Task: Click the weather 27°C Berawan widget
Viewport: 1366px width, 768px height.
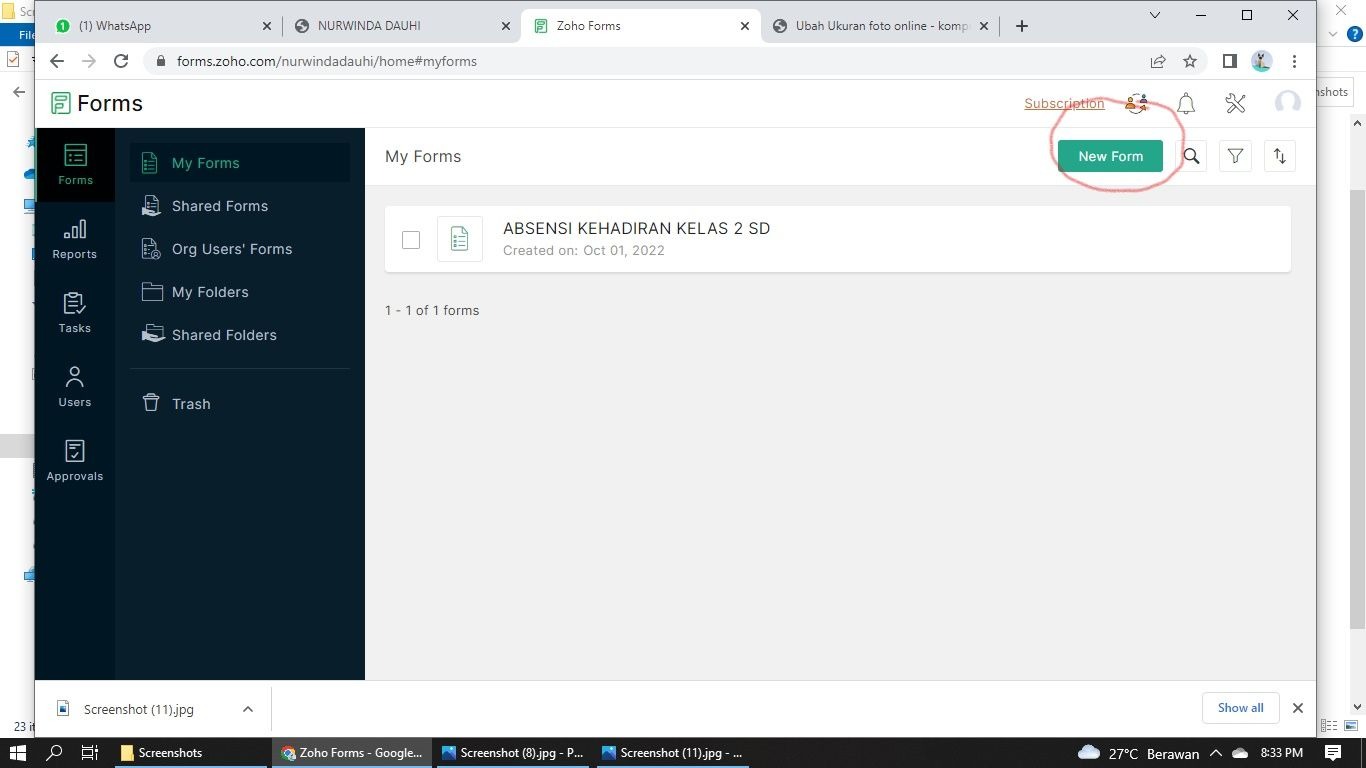Action: [x=1138, y=753]
